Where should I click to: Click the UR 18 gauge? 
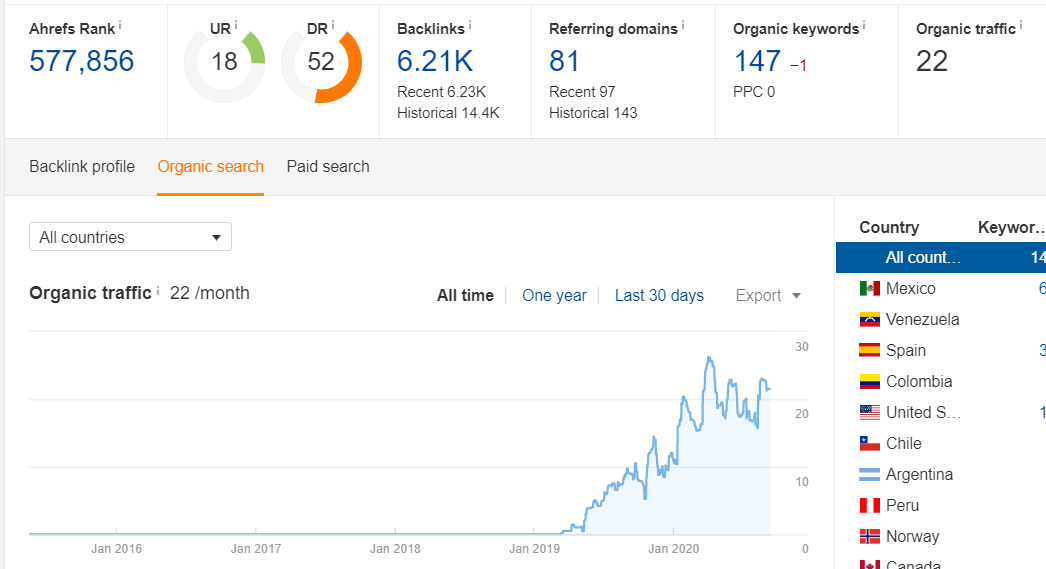tap(224, 62)
